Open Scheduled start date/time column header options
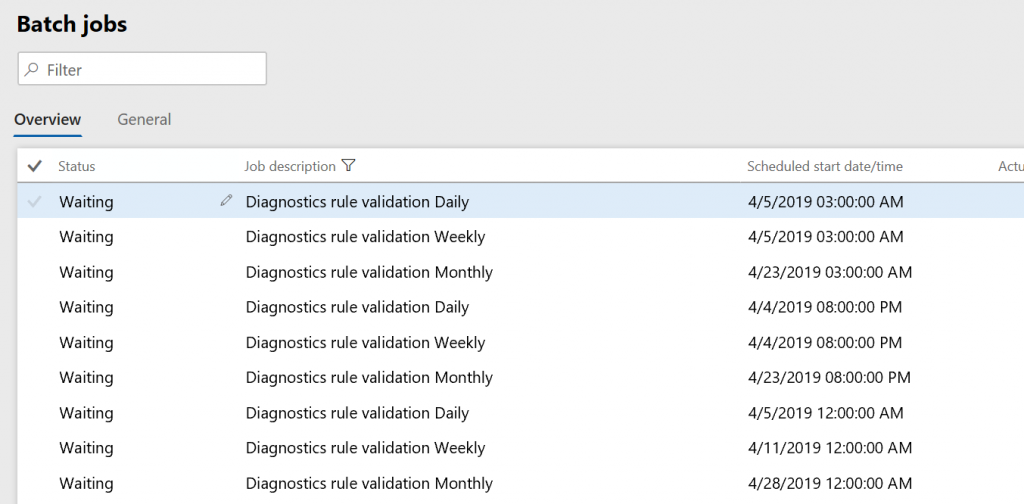Viewport: 1024px width, 504px height. (x=824, y=166)
